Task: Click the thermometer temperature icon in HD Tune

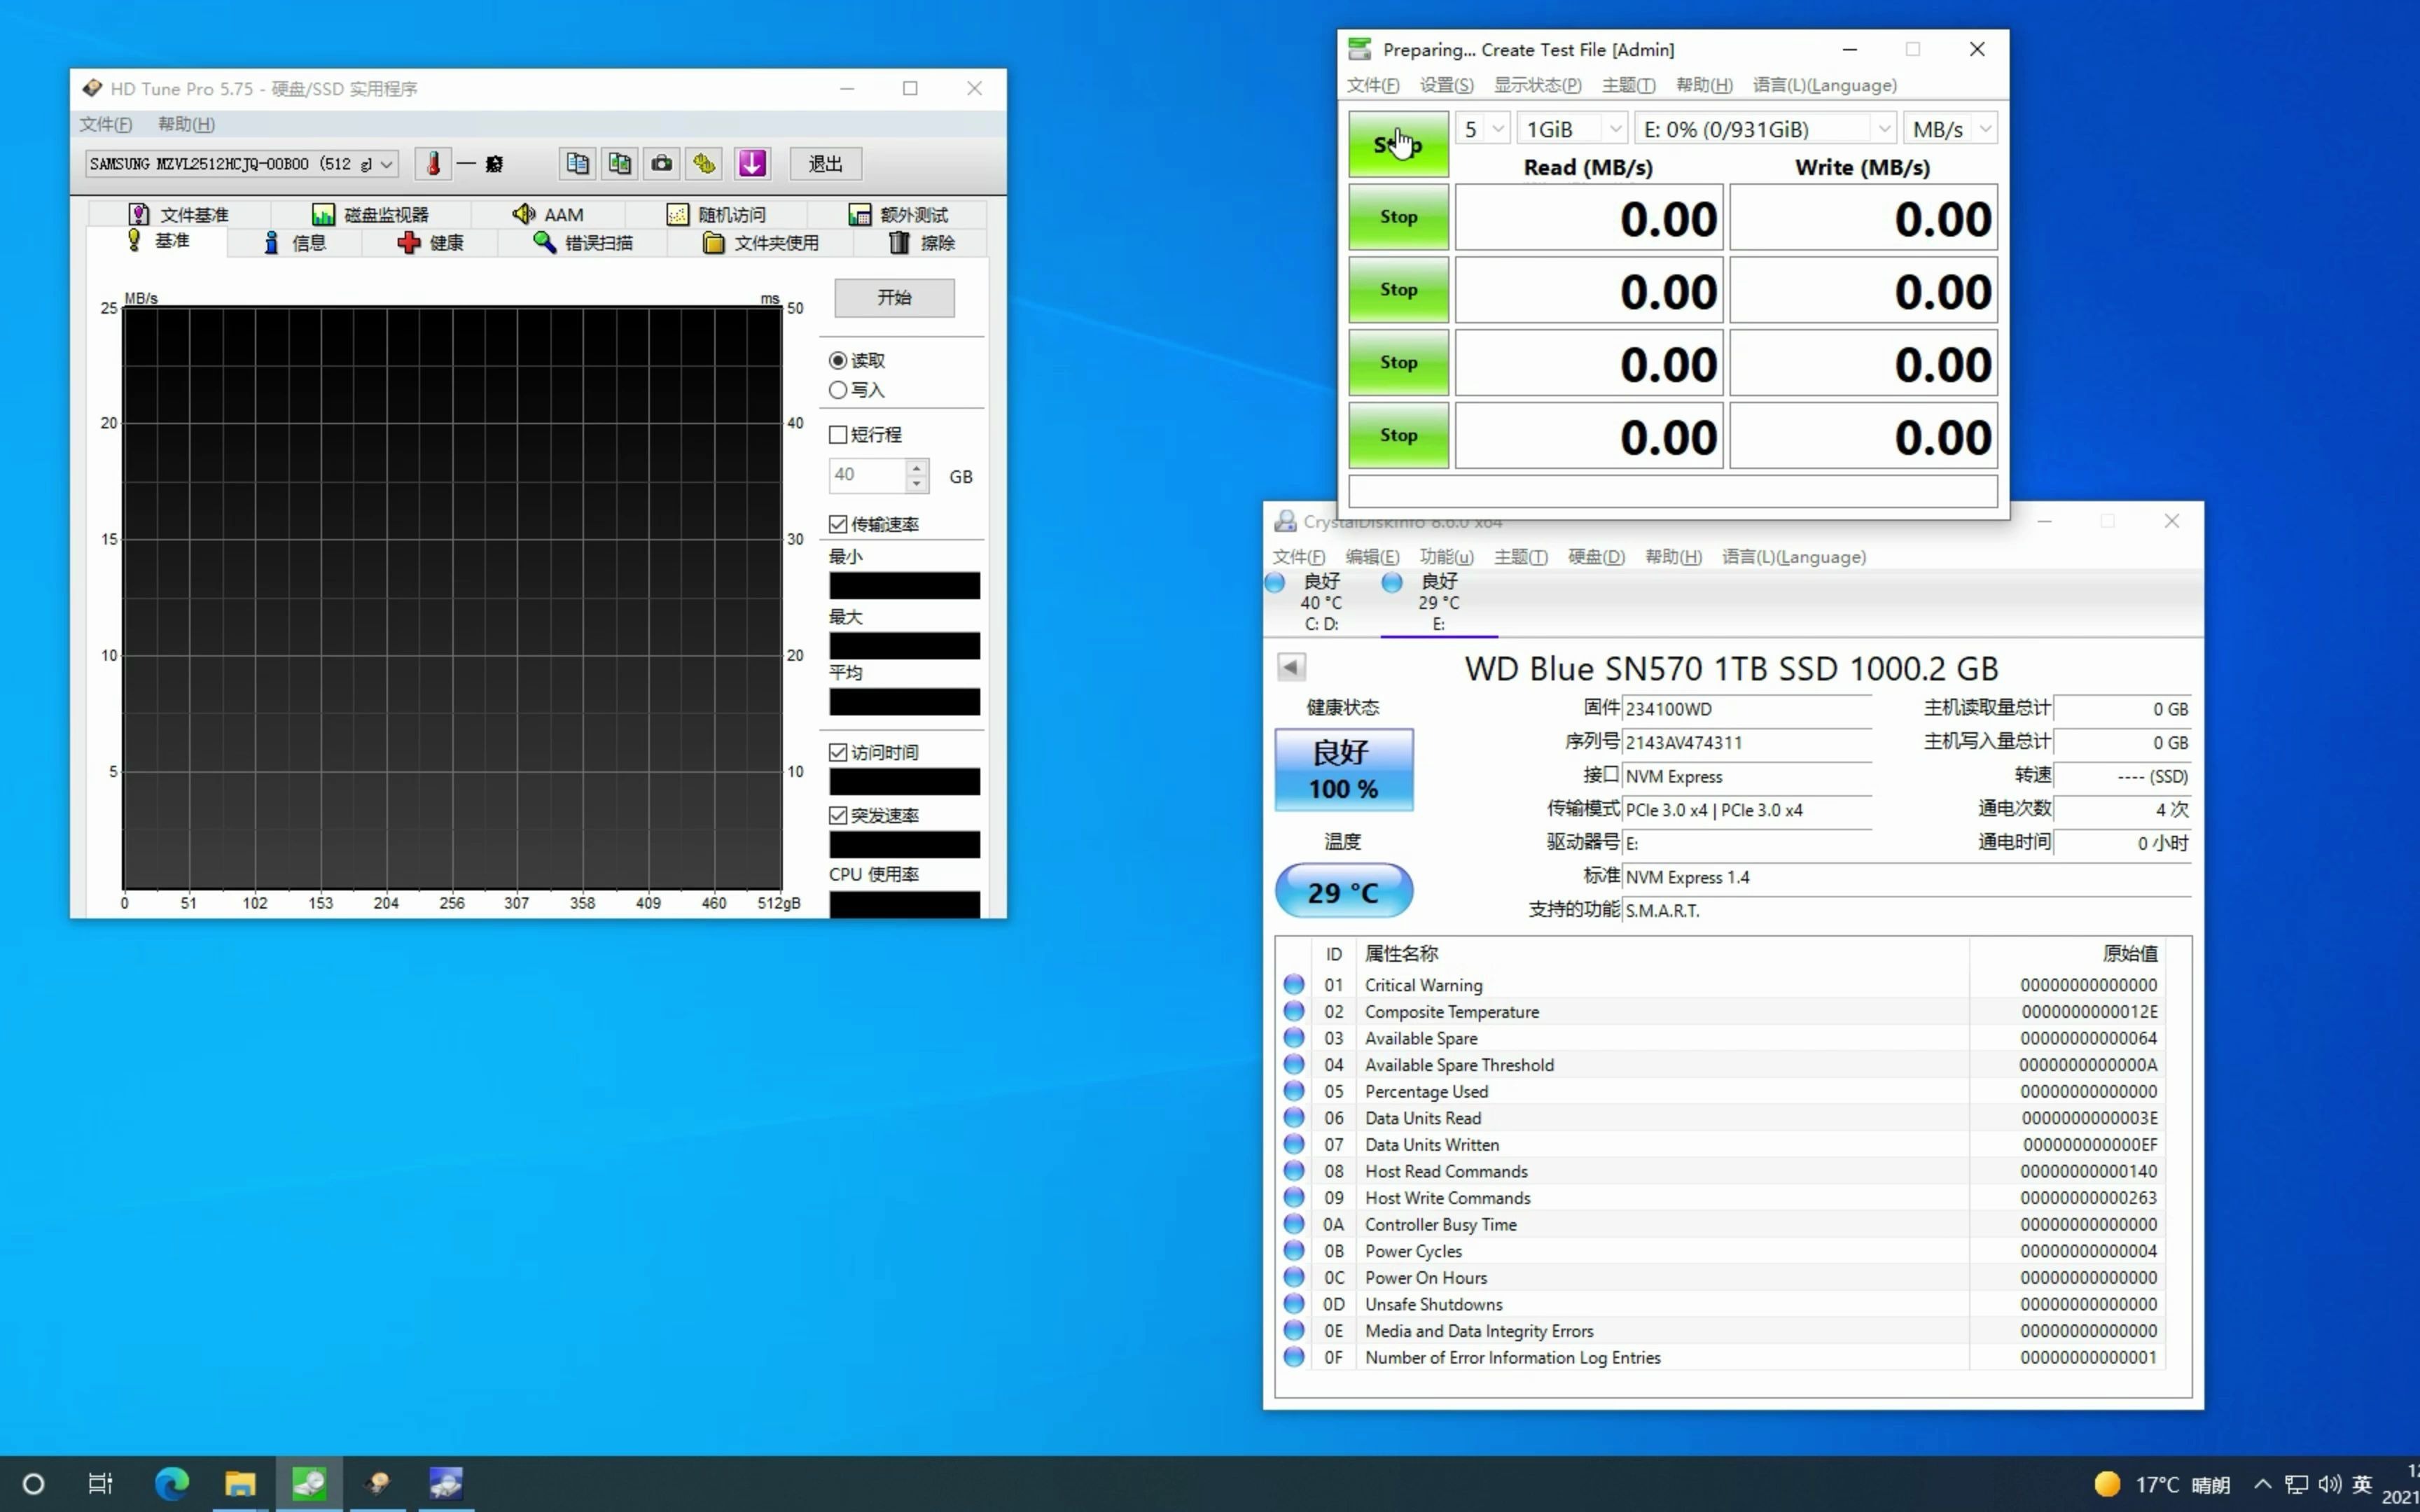Action: tap(433, 164)
